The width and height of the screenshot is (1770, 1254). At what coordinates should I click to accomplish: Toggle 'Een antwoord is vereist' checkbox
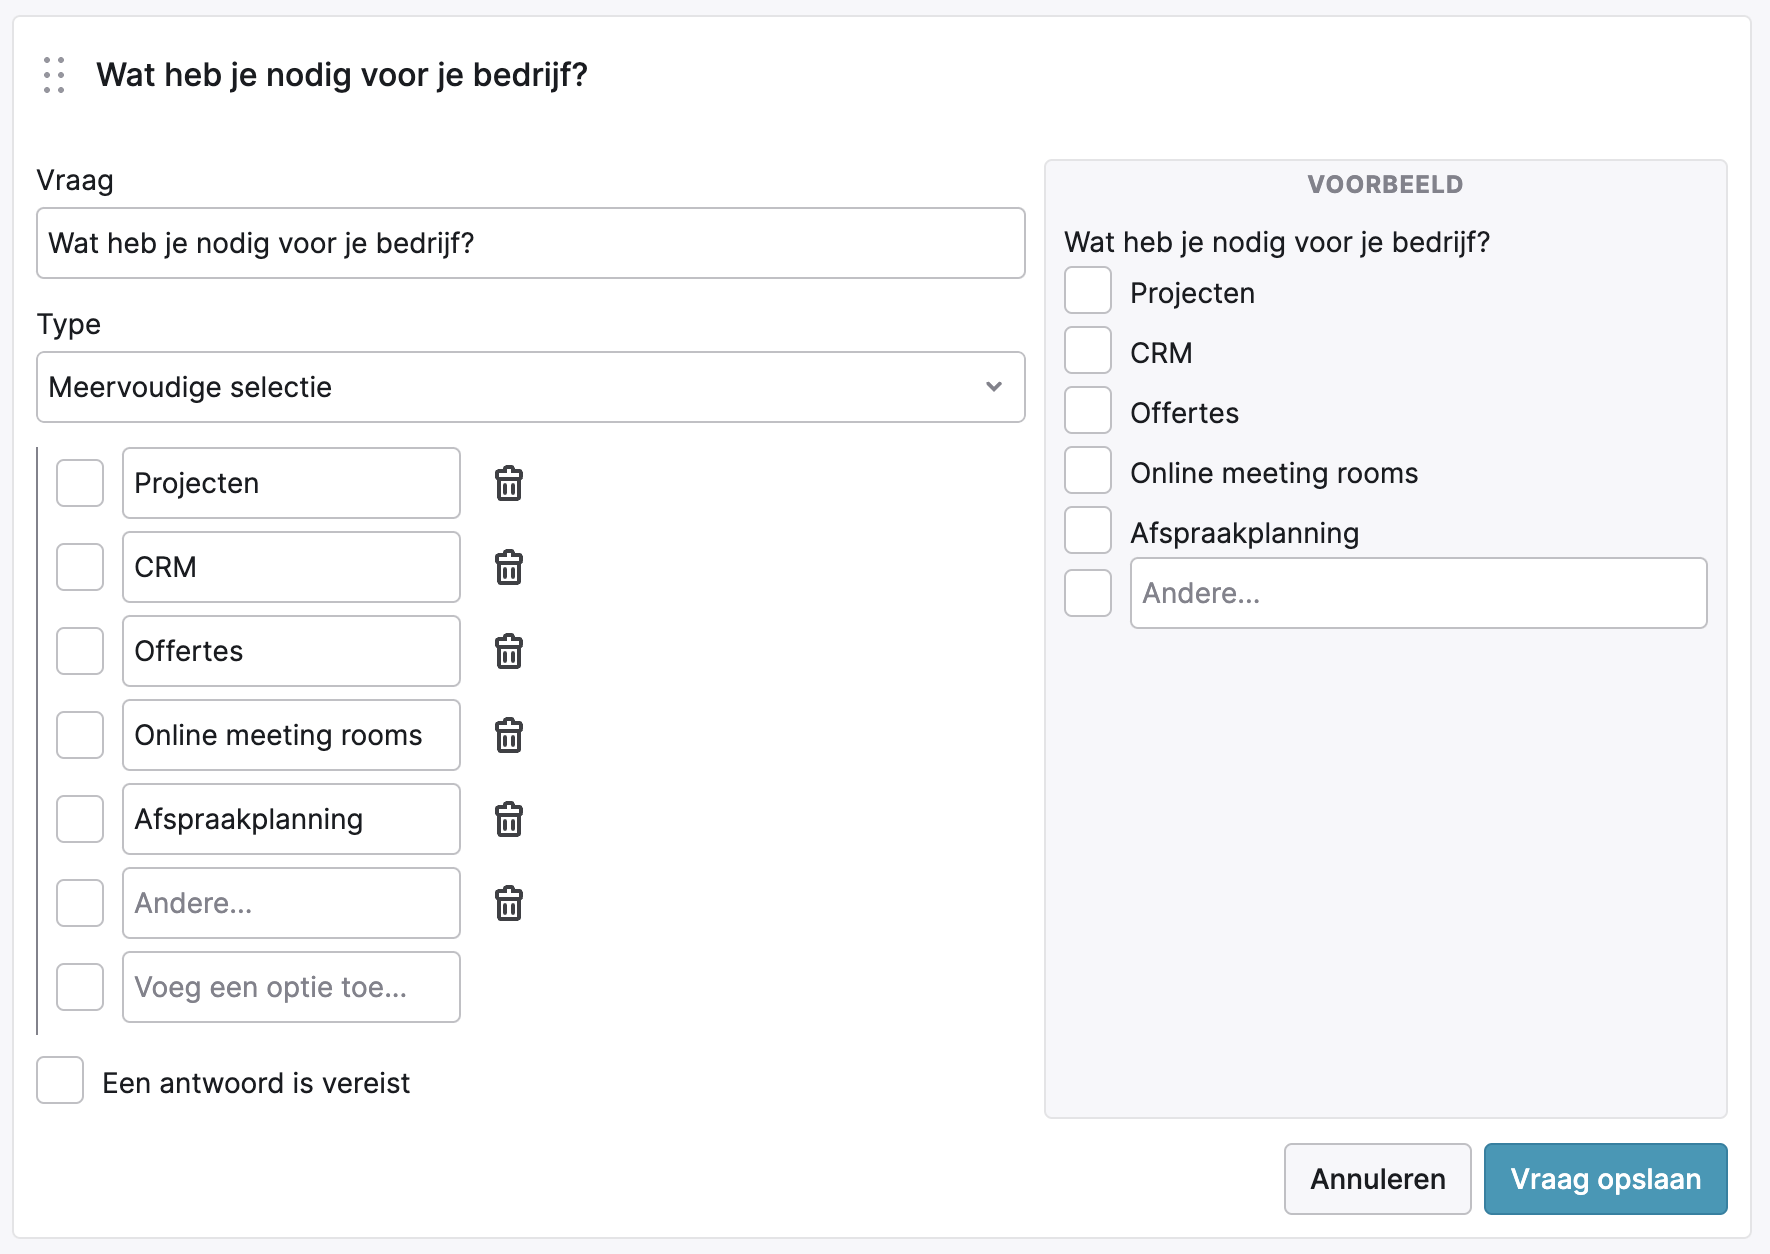tap(60, 1081)
